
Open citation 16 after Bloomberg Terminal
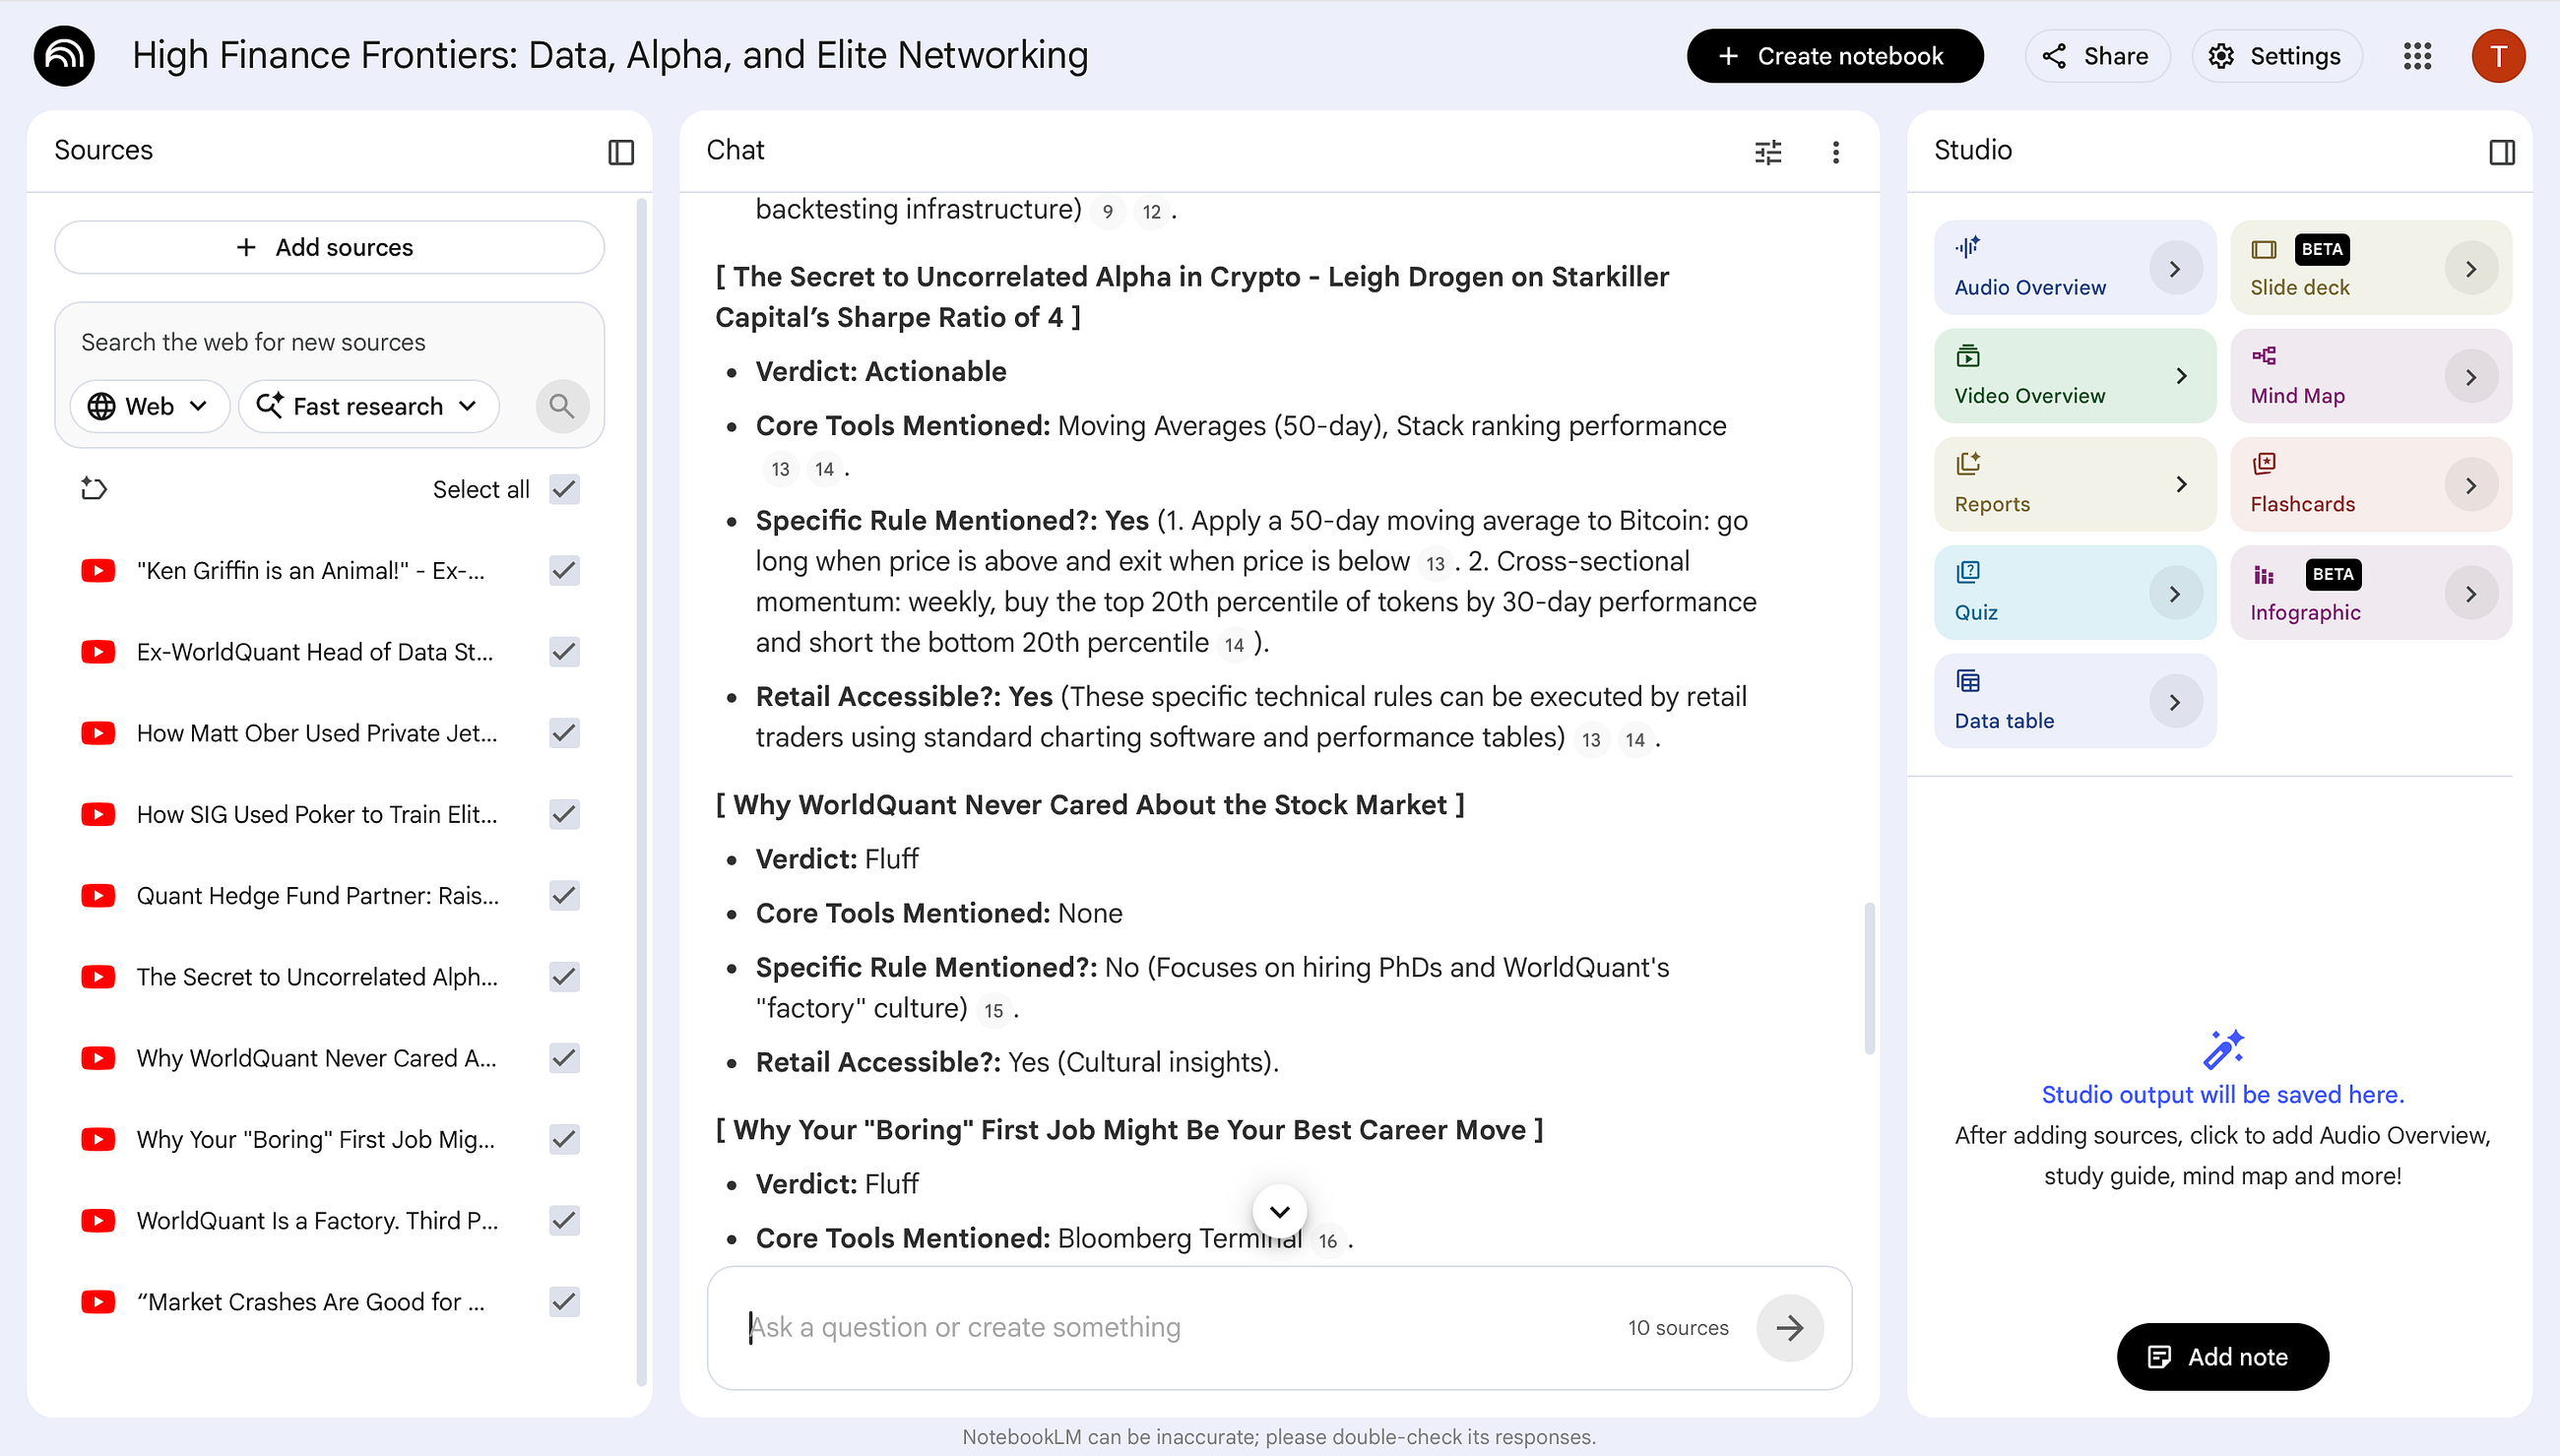[1327, 1241]
